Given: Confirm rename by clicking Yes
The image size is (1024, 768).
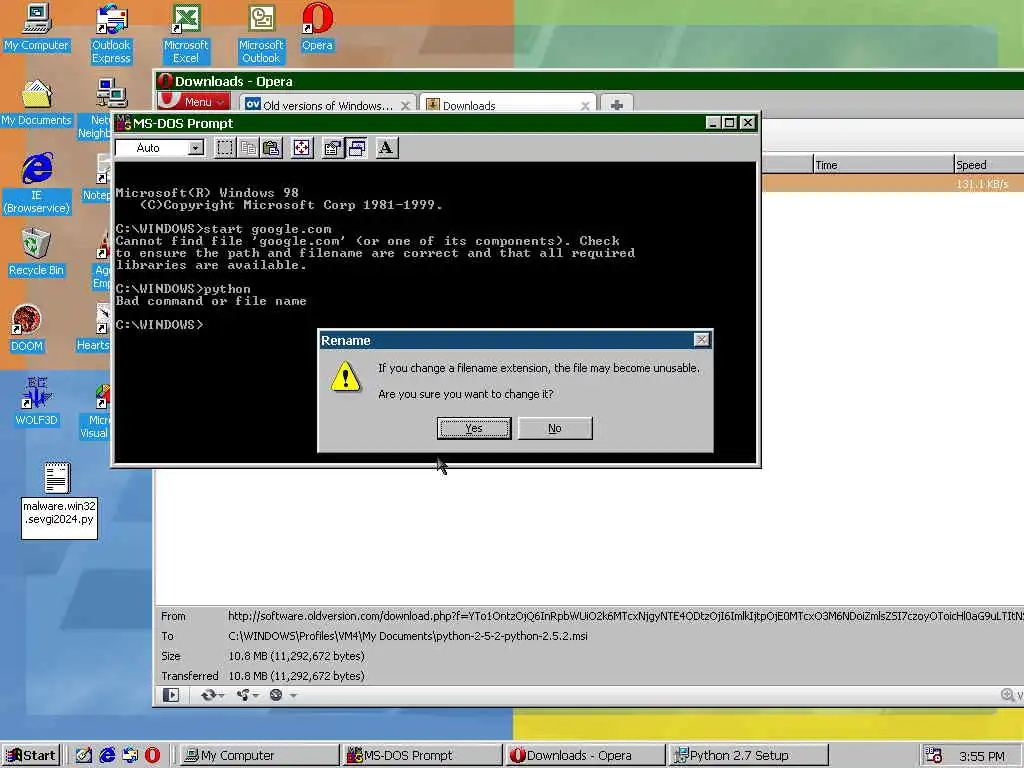Looking at the screenshot, I should coord(474,428).
